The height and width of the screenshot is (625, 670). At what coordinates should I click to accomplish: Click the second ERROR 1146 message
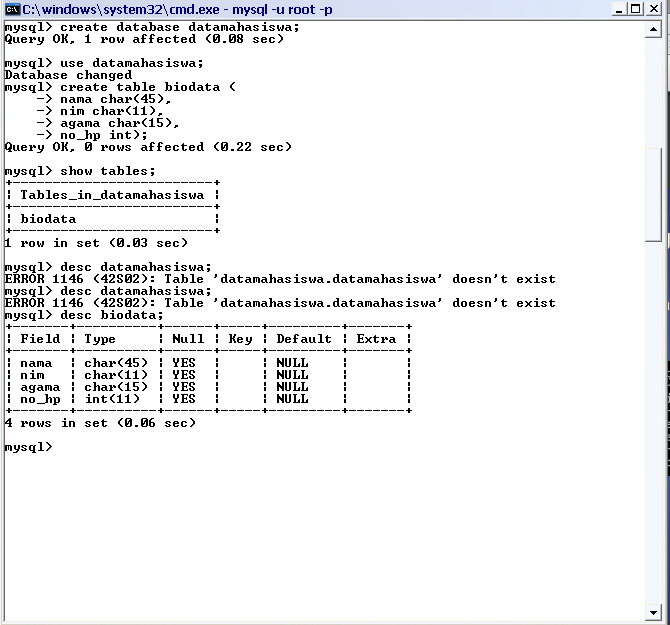(280, 303)
